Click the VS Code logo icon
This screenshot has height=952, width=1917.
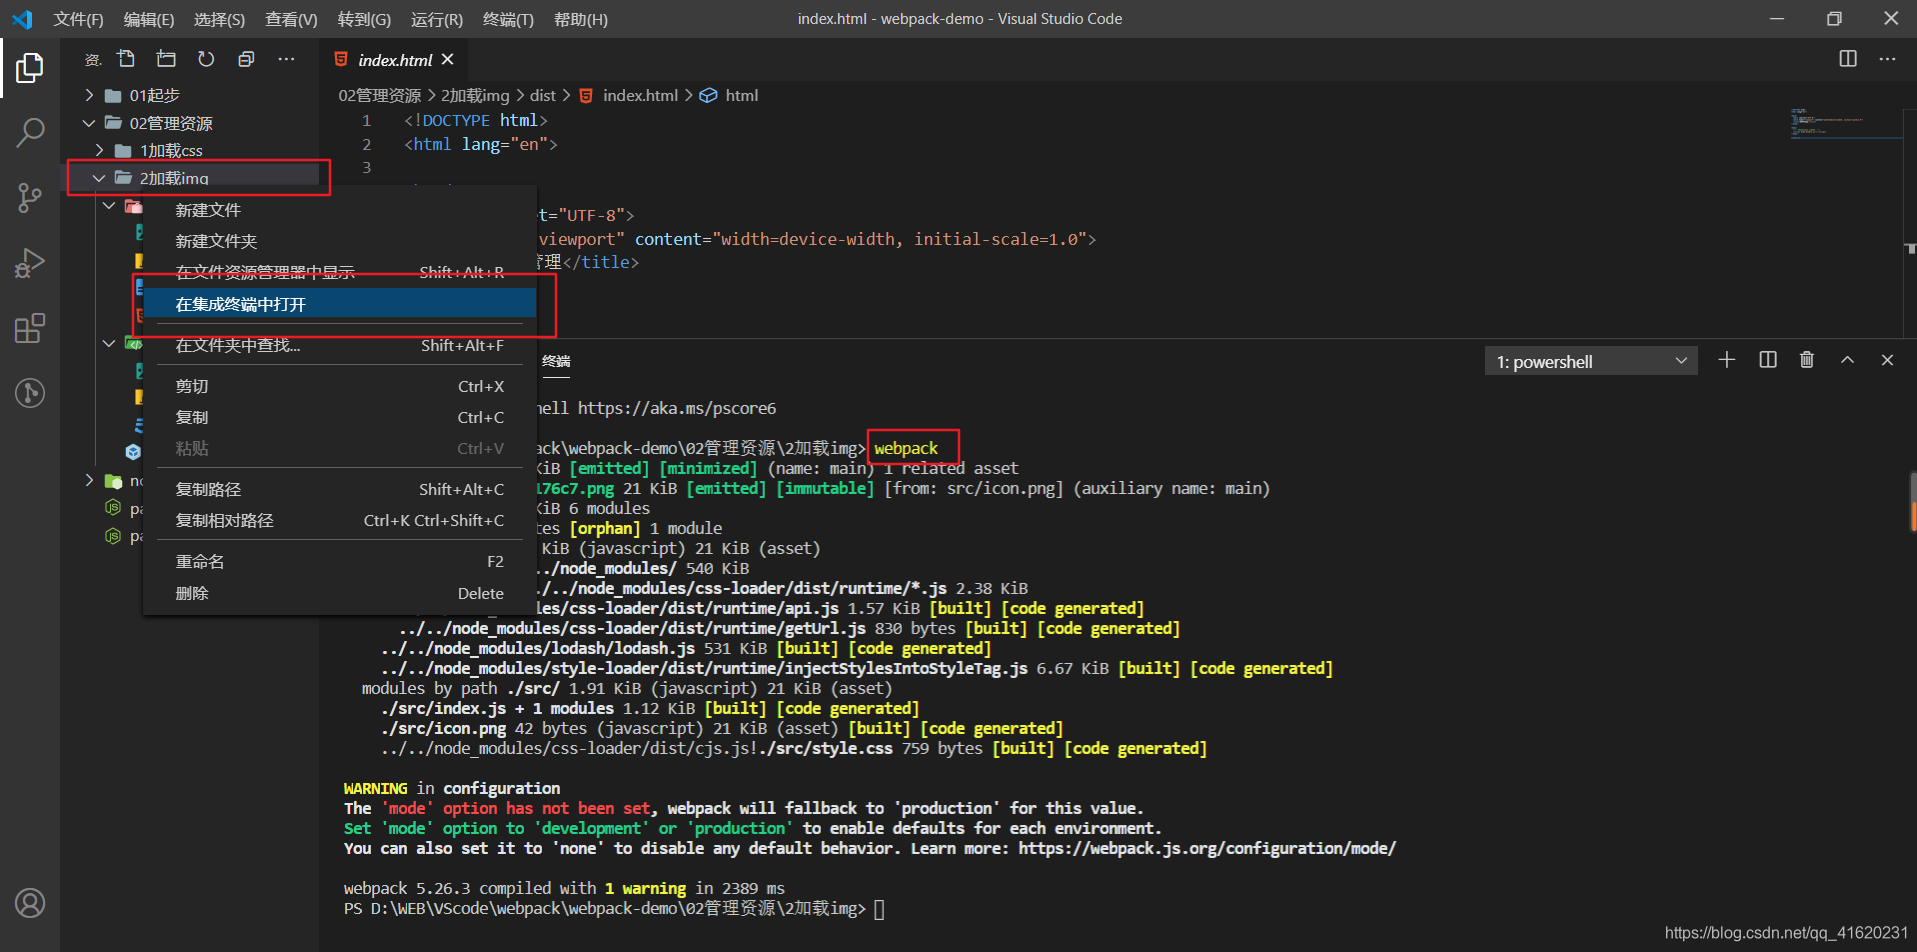(22, 19)
